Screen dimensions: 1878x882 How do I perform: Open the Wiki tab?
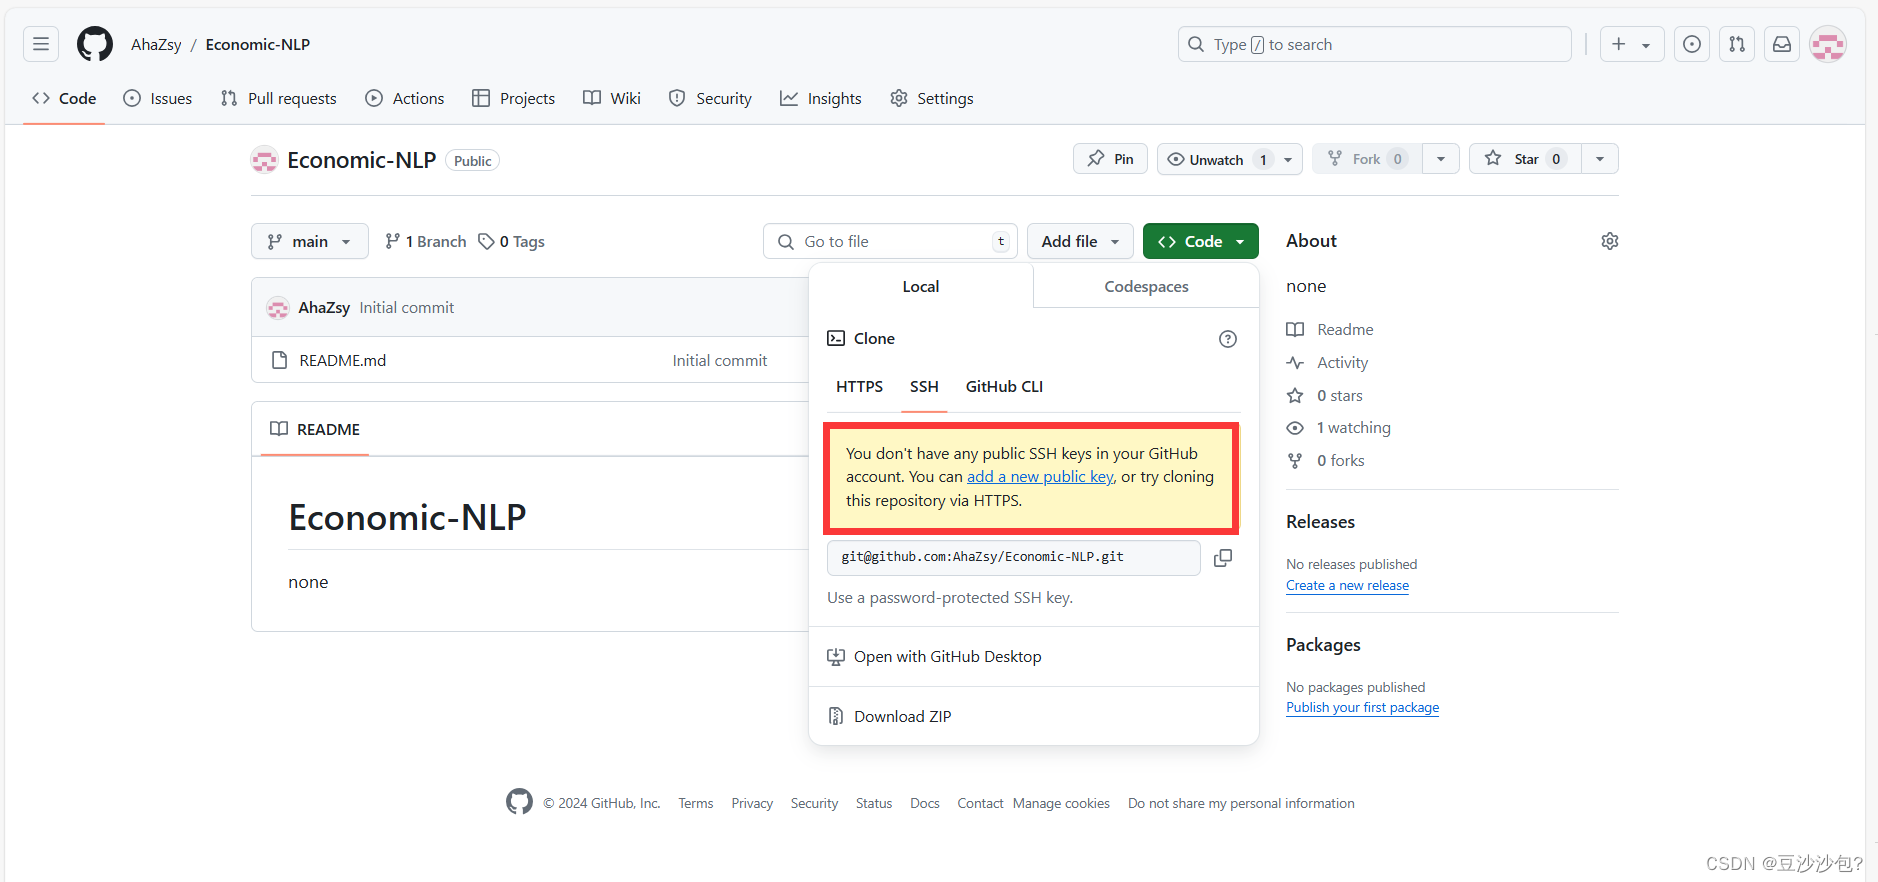pyautogui.click(x=612, y=98)
